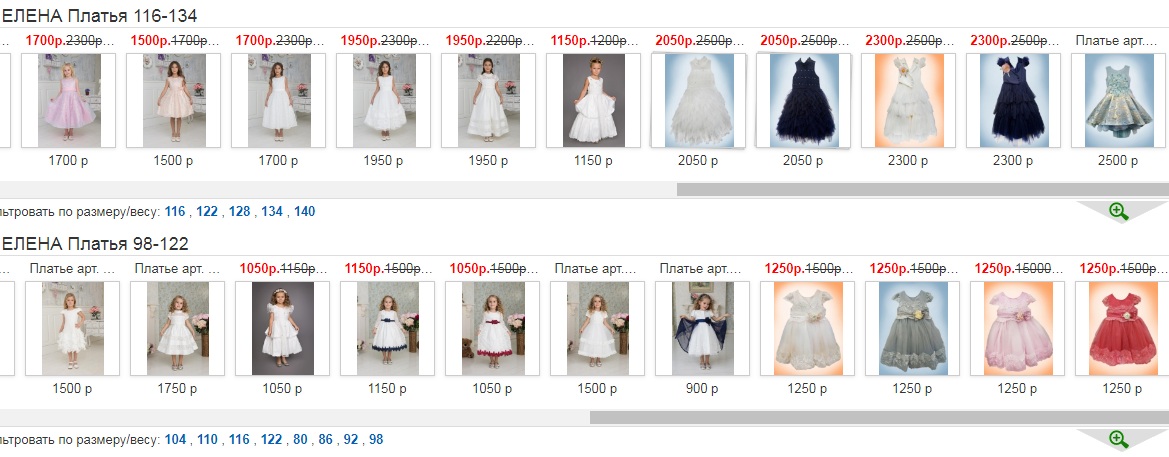The height and width of the screenshot is (457, 1169).
Task: Open the navy cape dress thumbnail priced 900 р
Action: (x=703, y=329)
